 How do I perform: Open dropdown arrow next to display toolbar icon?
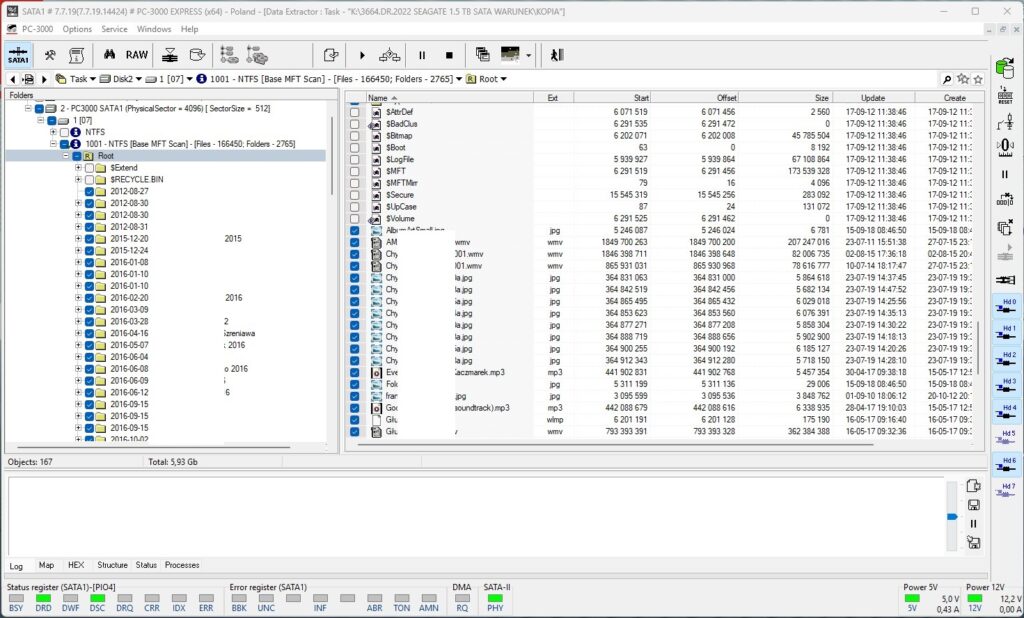click(x=528, y=56)
